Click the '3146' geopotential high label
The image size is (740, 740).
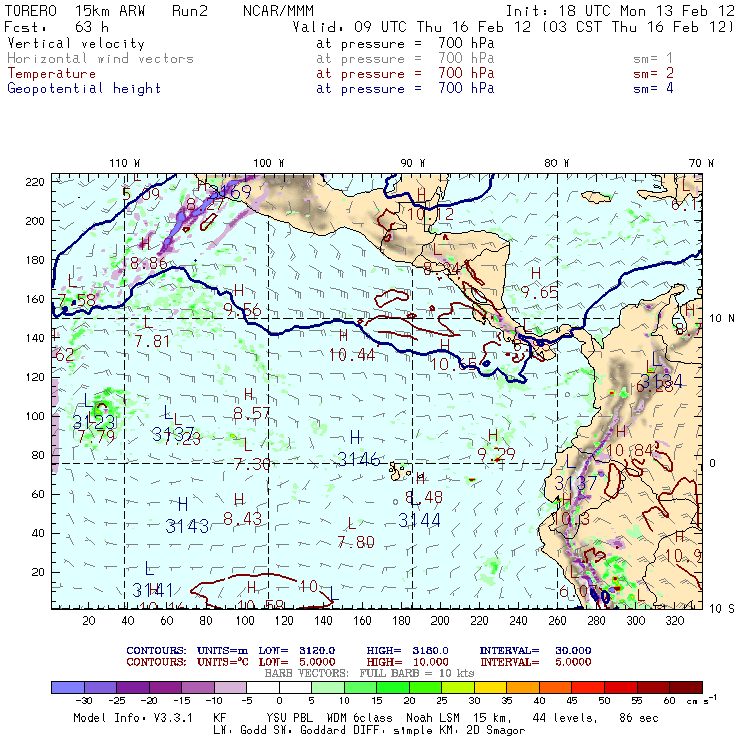tap(359, 459)
